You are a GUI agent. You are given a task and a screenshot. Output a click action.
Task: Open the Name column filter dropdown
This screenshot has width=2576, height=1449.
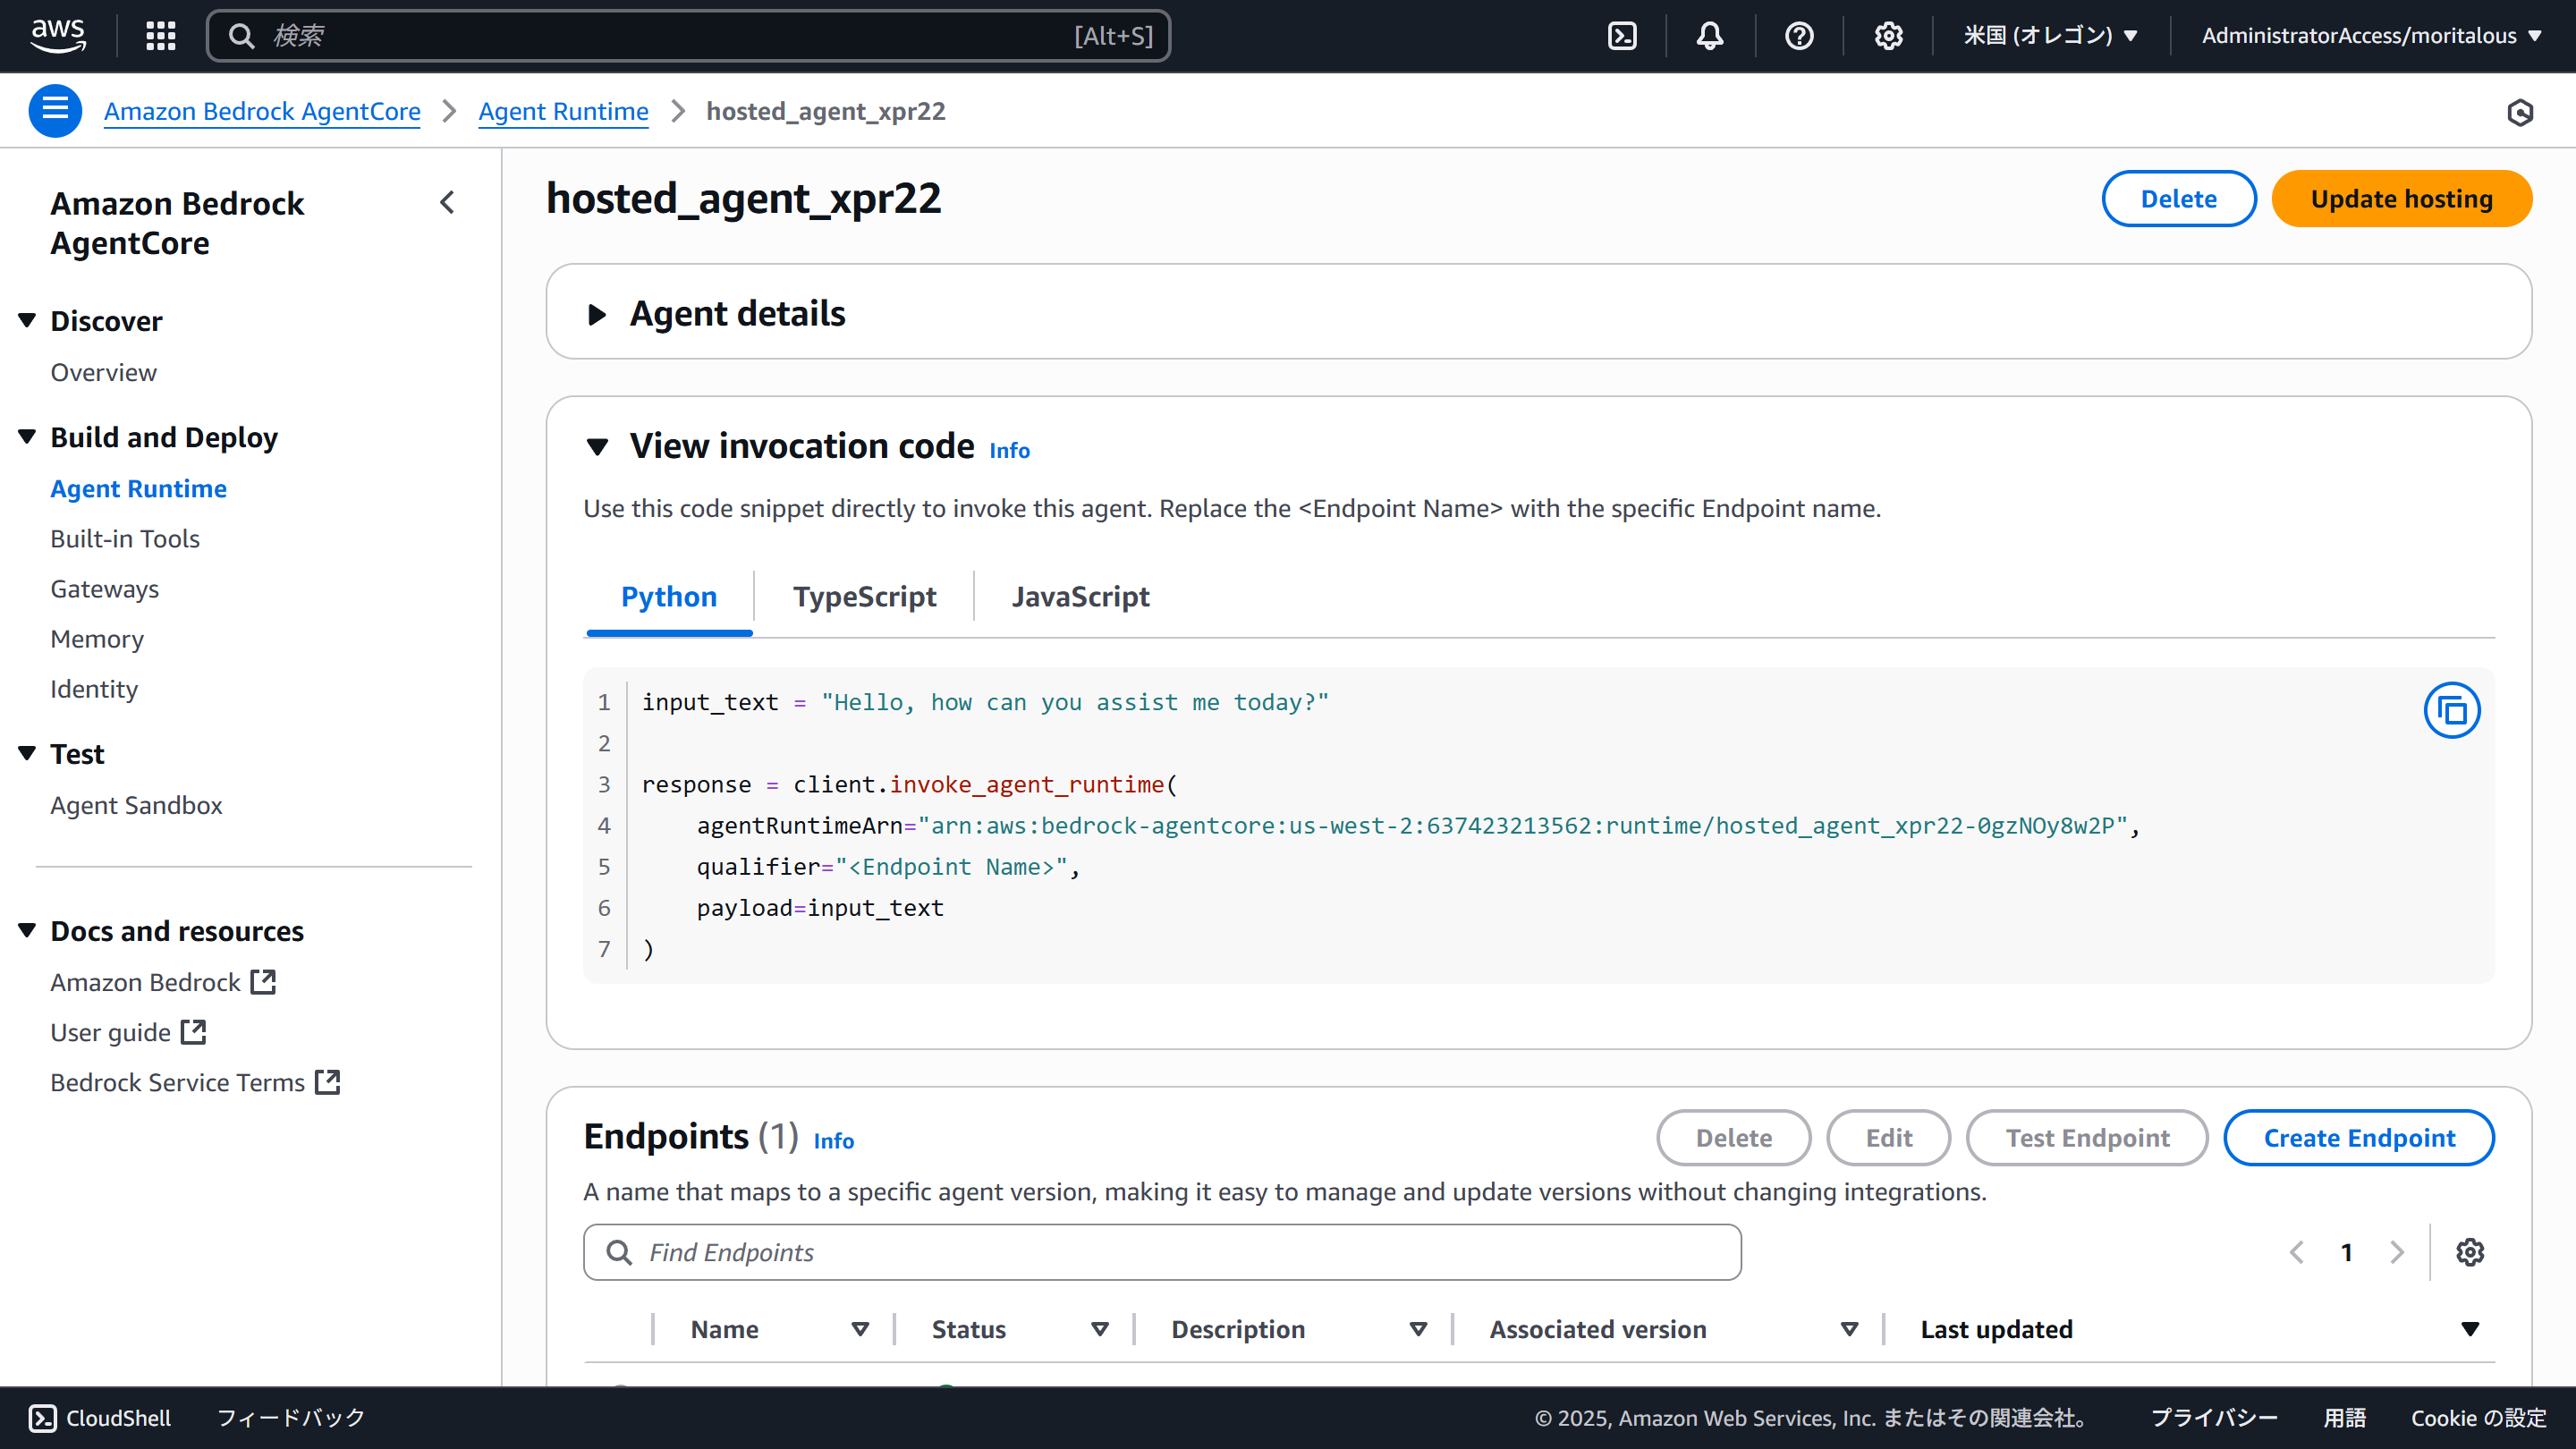pyautogui.click(x=860, y=1328)
